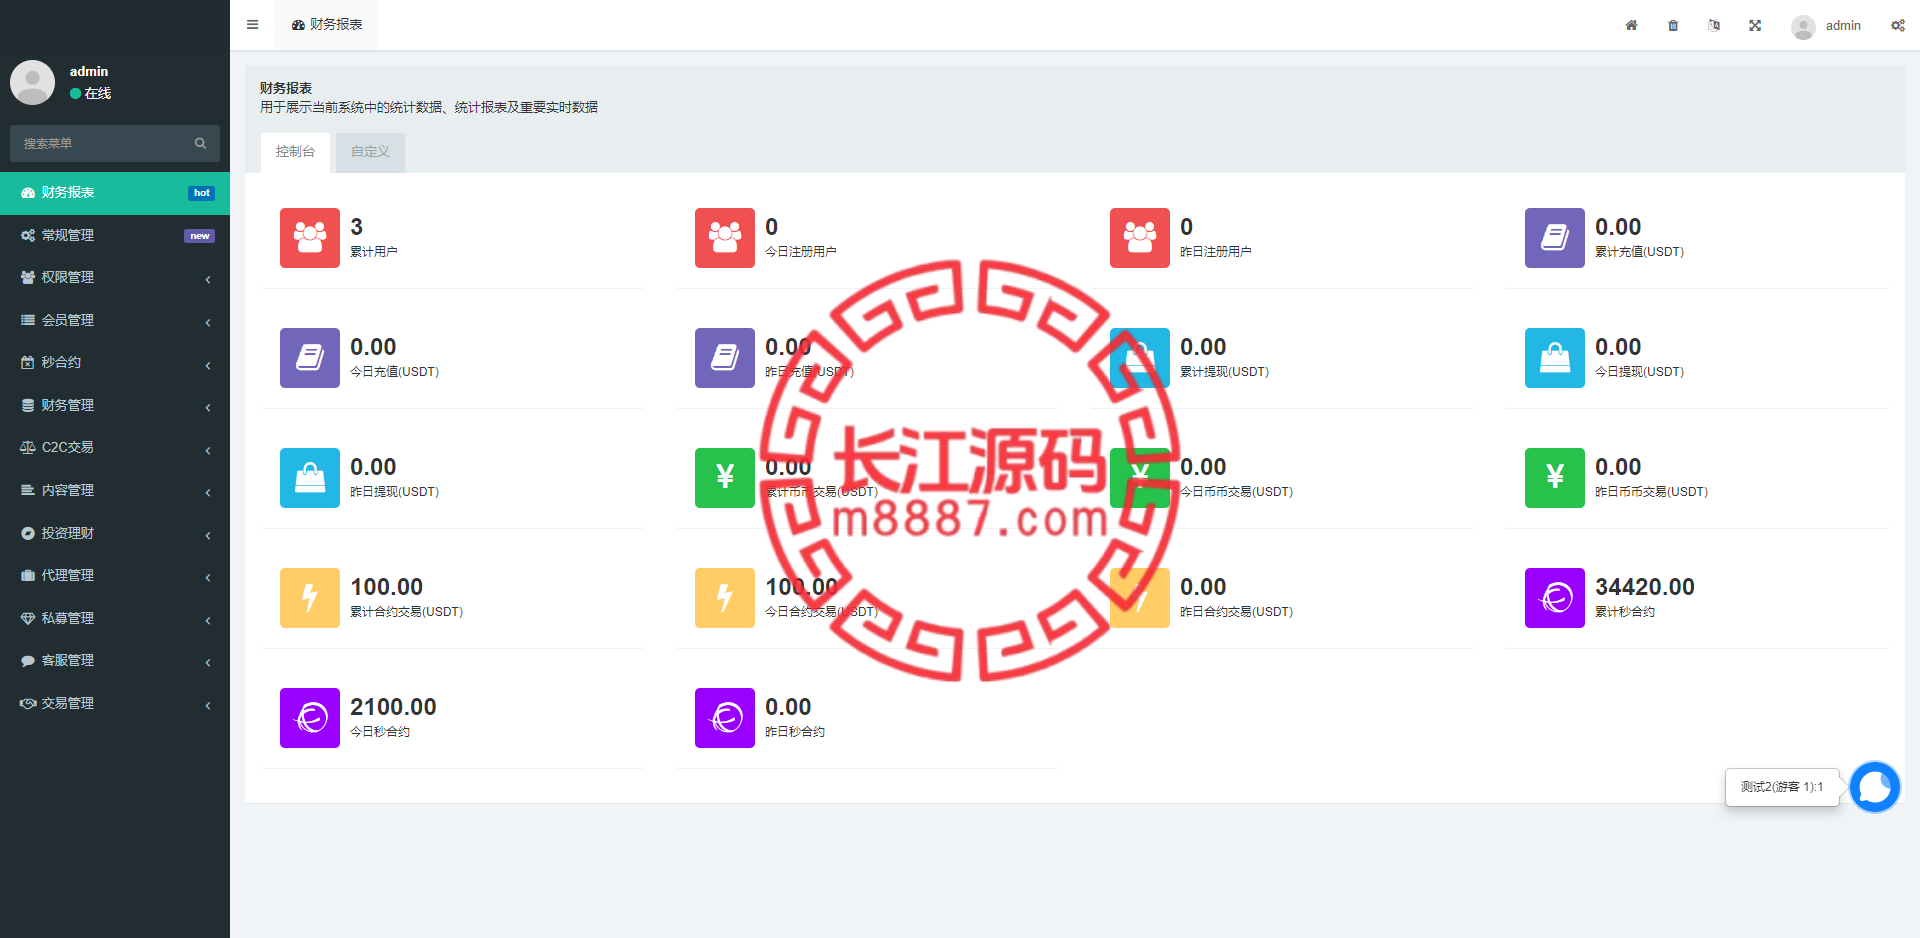
Task: Click the 累计用户 users icon
Action: click(x=310, y=238)
